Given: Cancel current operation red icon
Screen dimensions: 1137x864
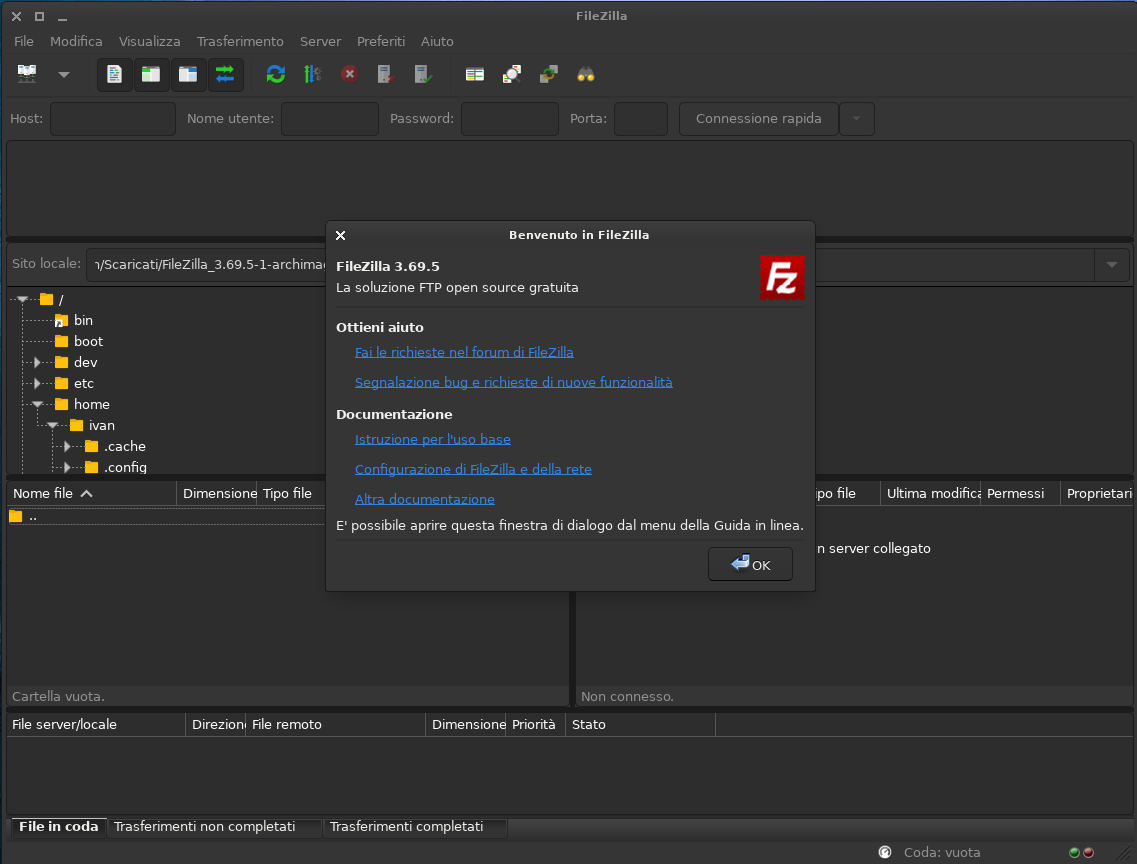Looking at the screenshot, I should click(x=350, y=74).
